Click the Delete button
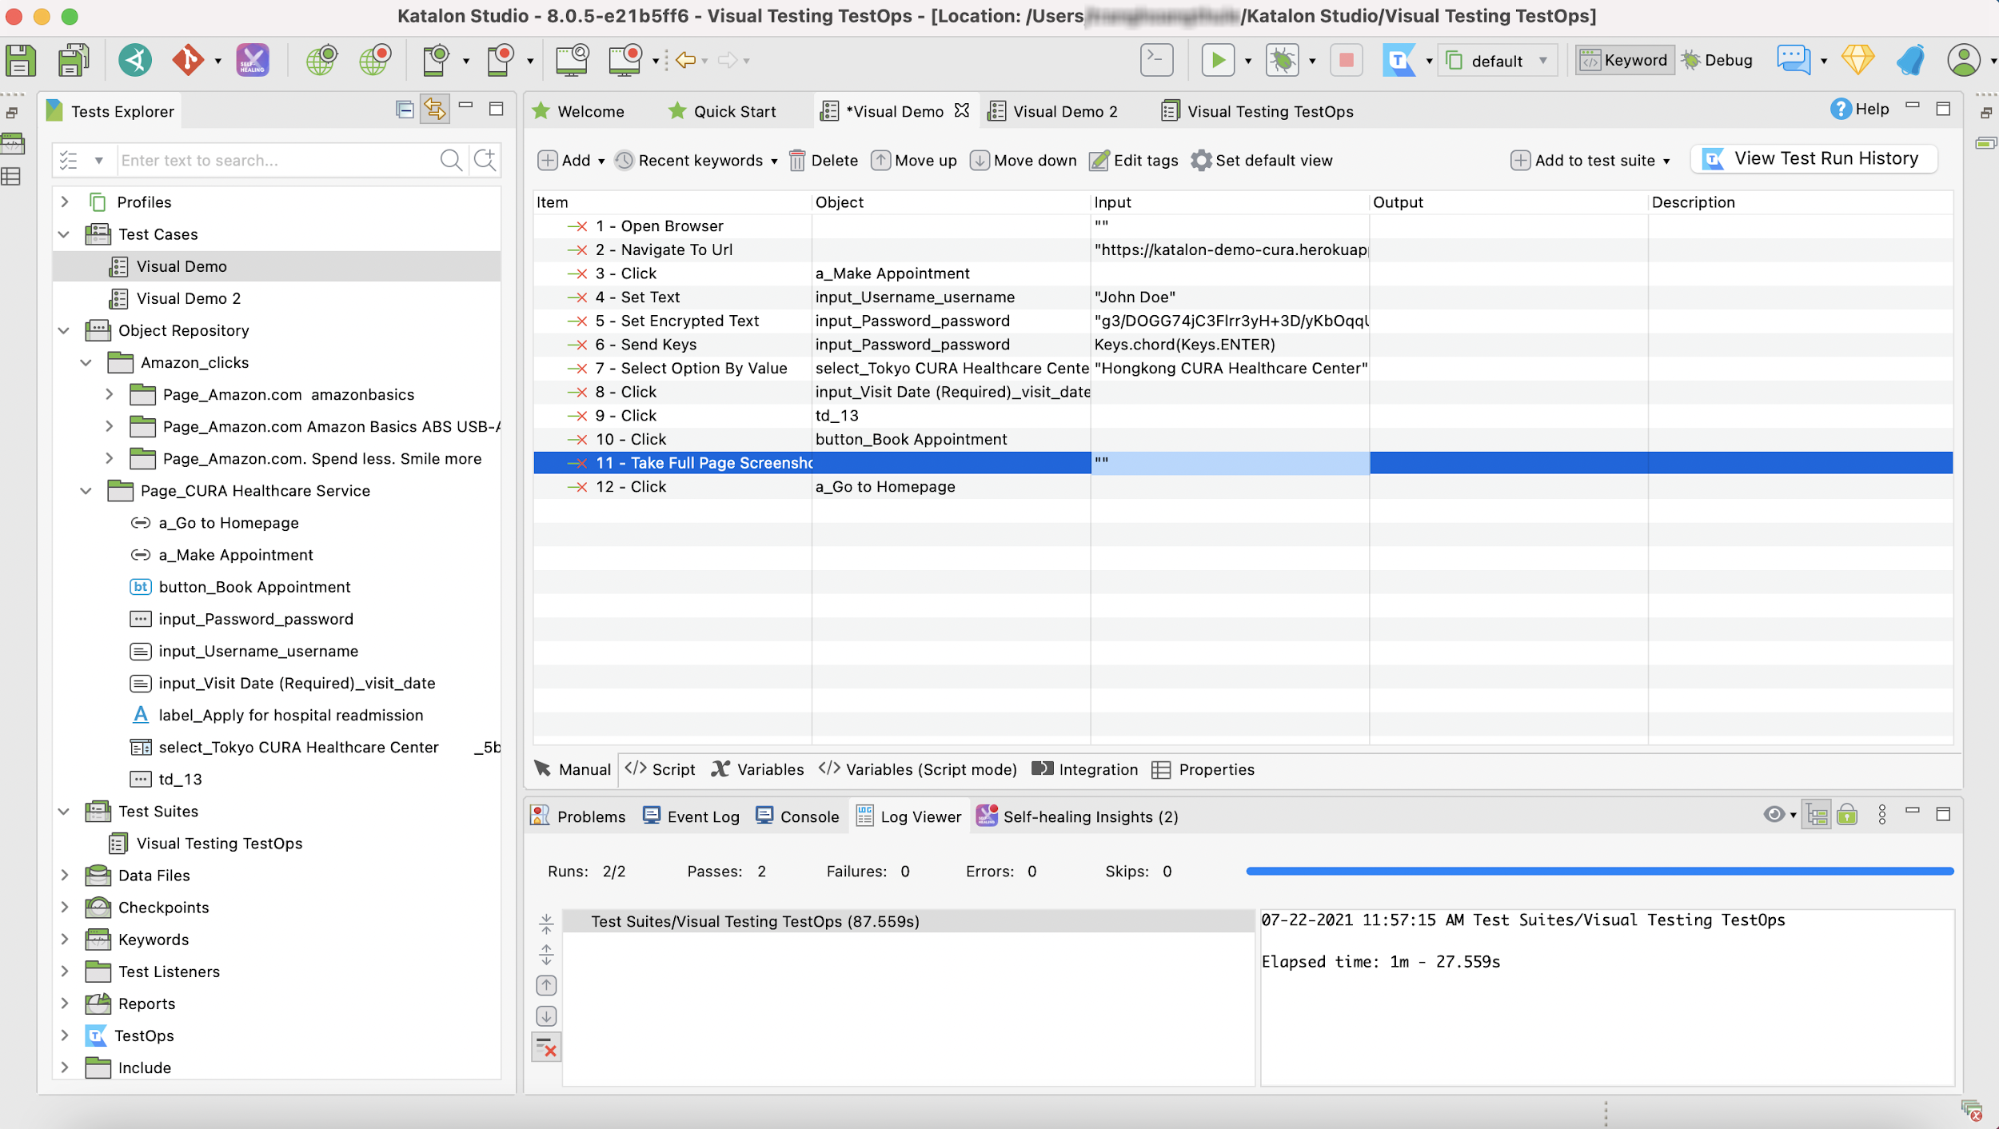Screen dimensions: 1999x1130 pos(823,160)
